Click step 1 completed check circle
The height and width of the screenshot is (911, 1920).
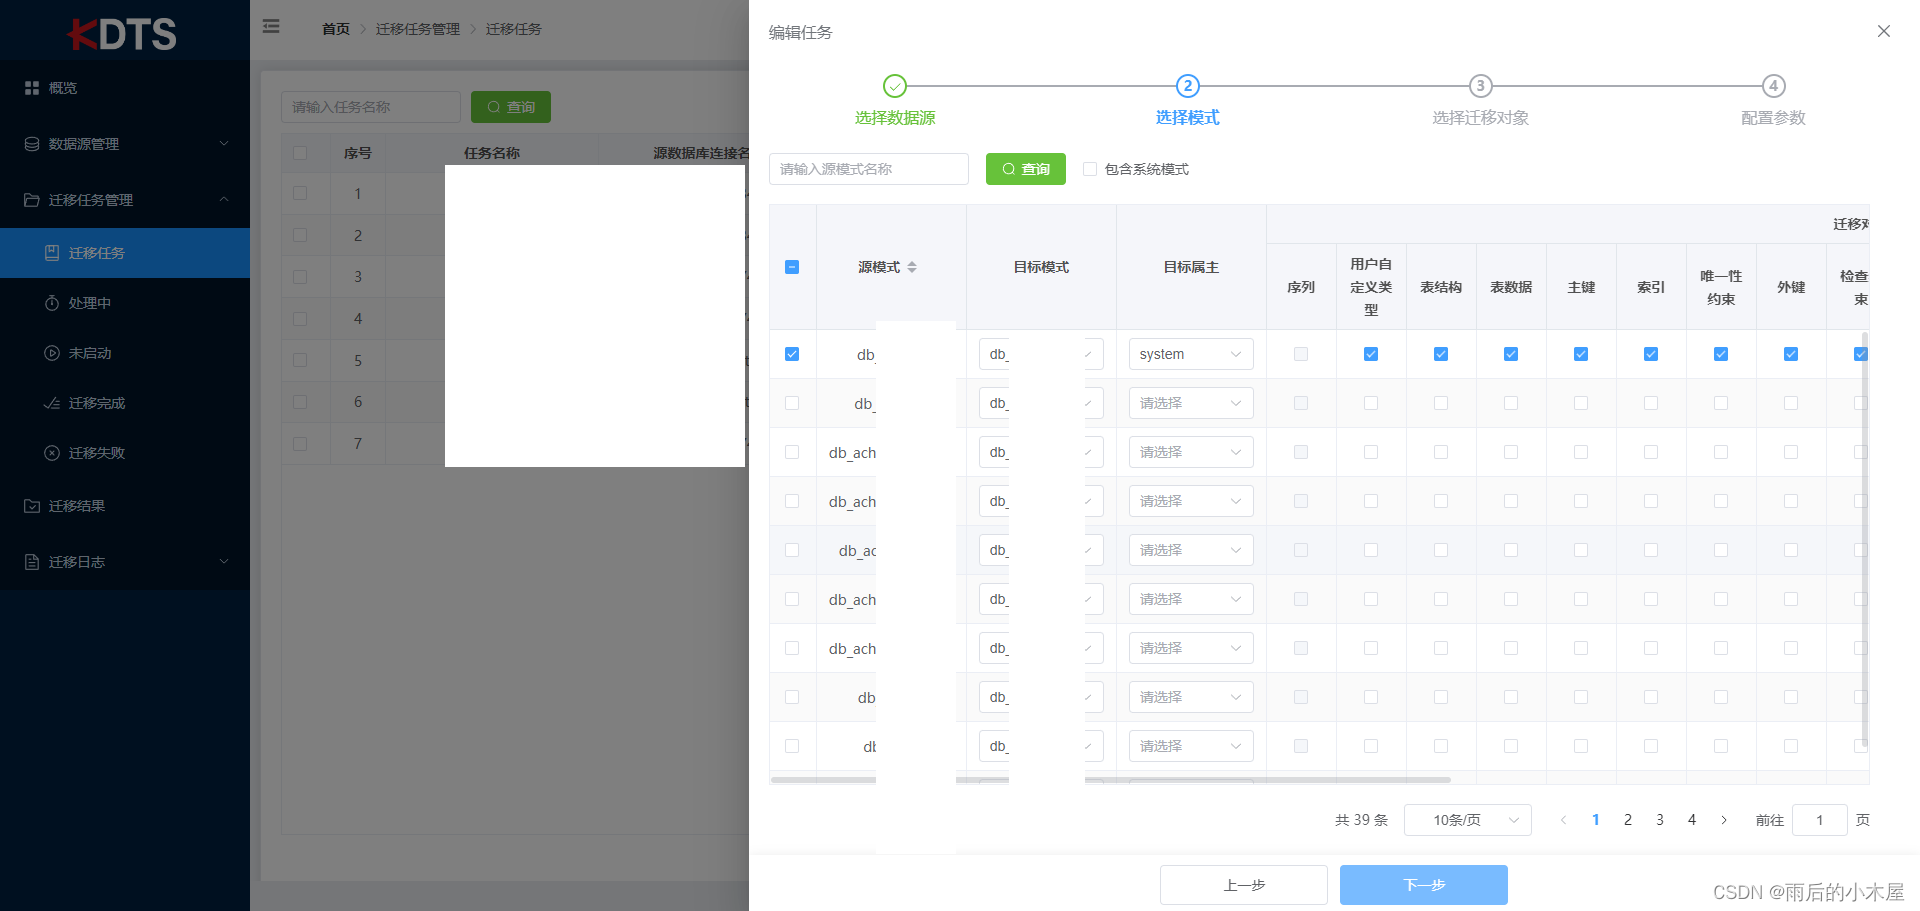895,86
